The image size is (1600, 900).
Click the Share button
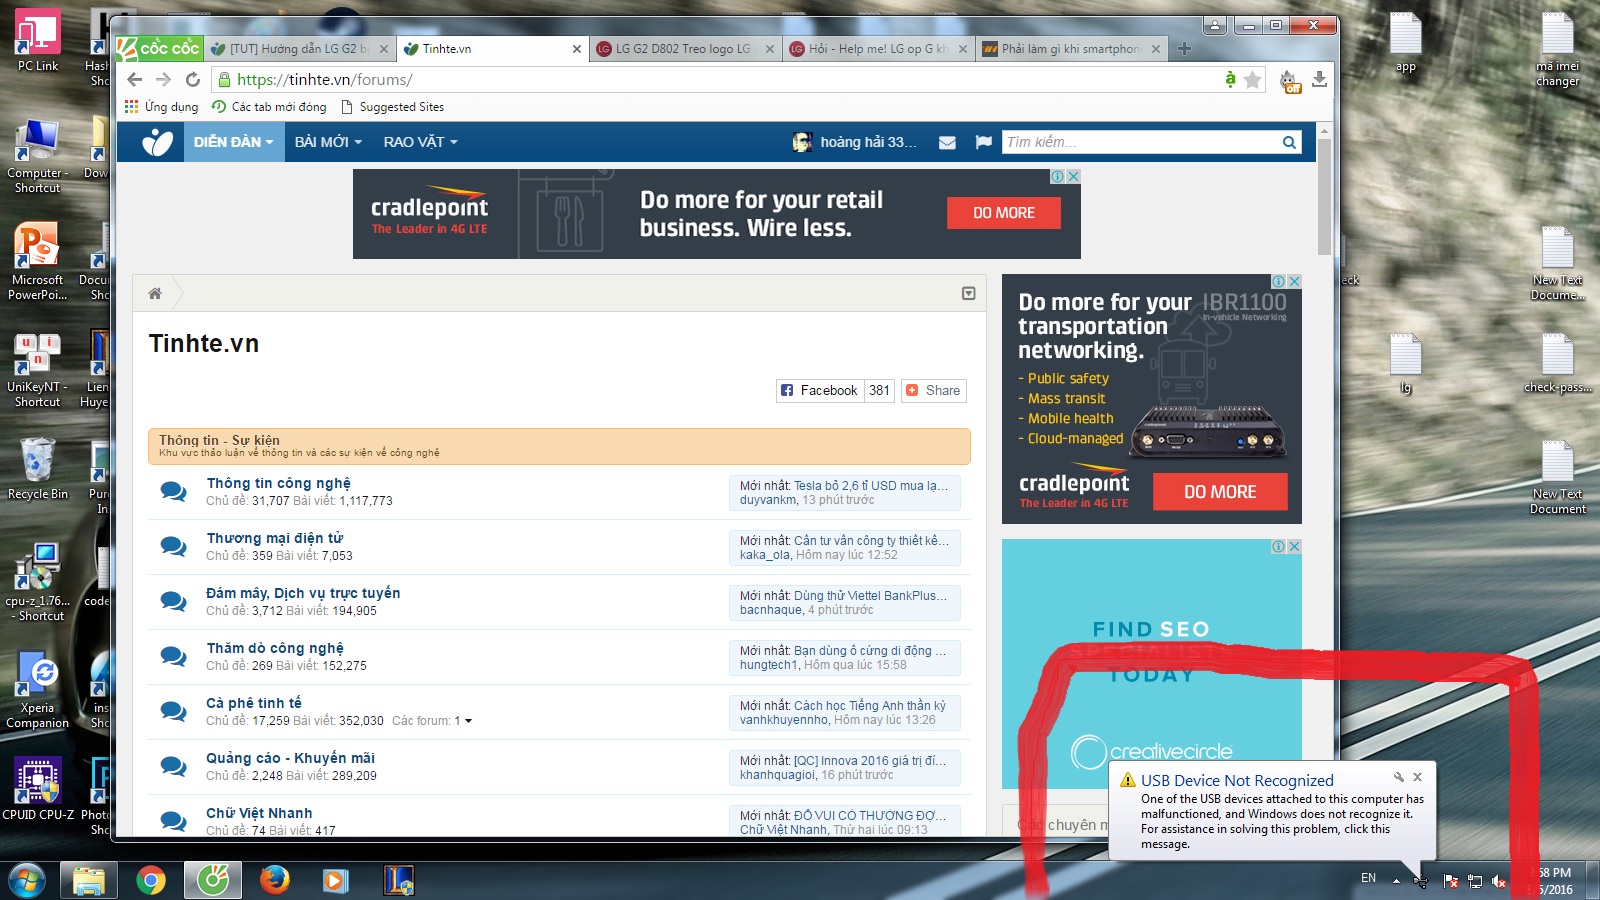click(x=934, y=391)
